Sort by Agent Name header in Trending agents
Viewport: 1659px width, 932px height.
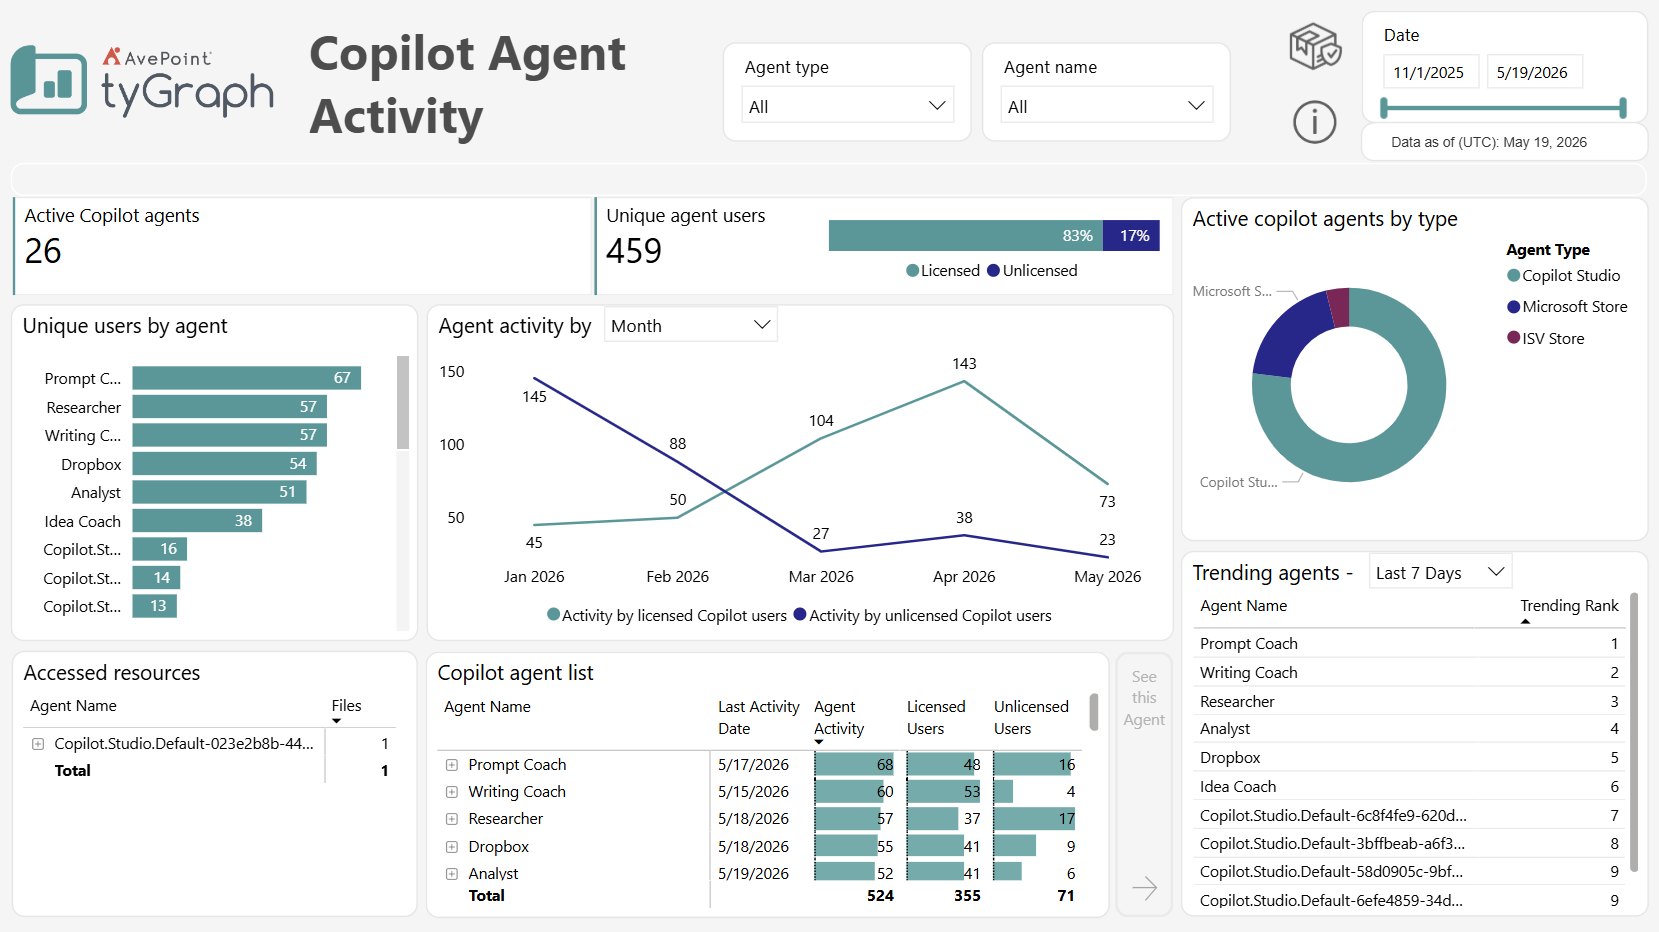(x=1243, y=606)
